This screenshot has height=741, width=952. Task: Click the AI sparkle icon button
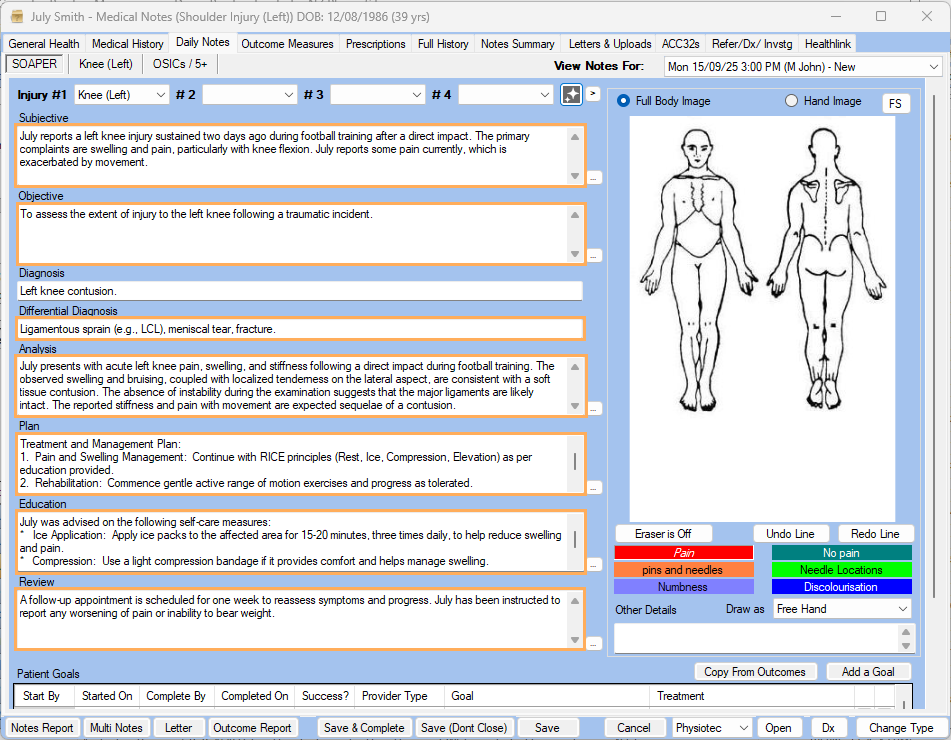tap(571, 94)
